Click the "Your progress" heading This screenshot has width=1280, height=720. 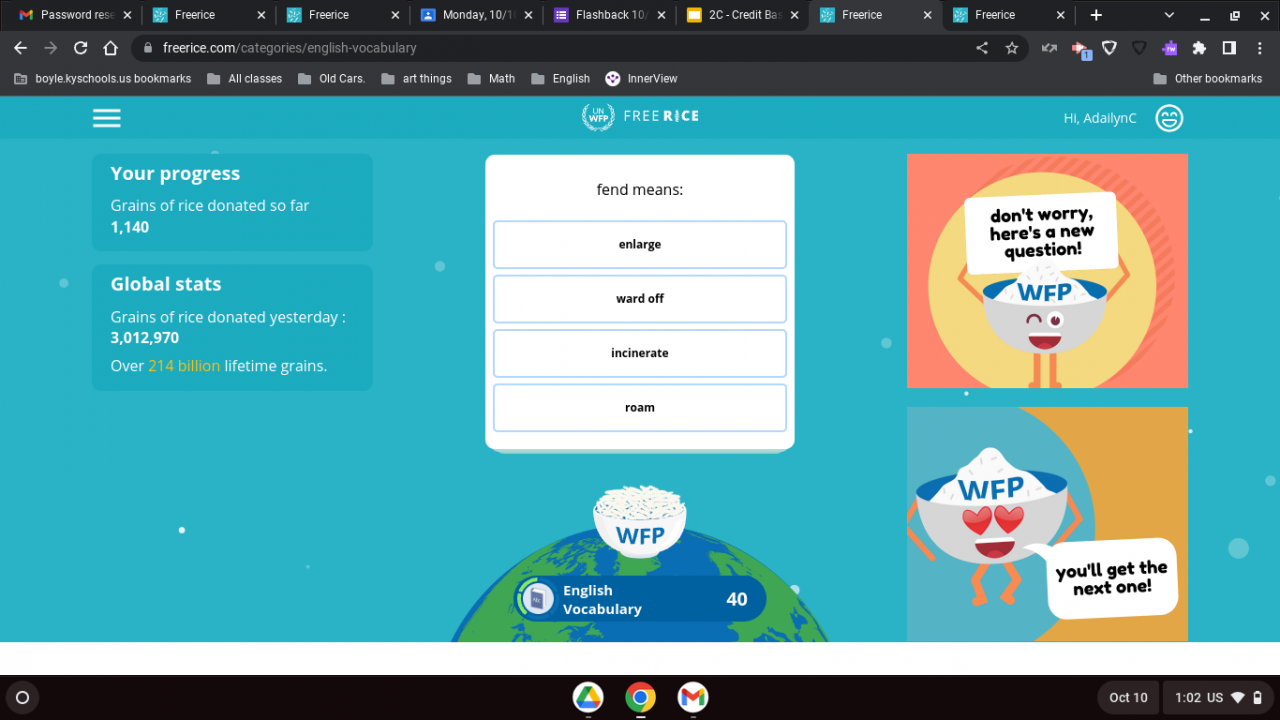[x=175, y=173]
